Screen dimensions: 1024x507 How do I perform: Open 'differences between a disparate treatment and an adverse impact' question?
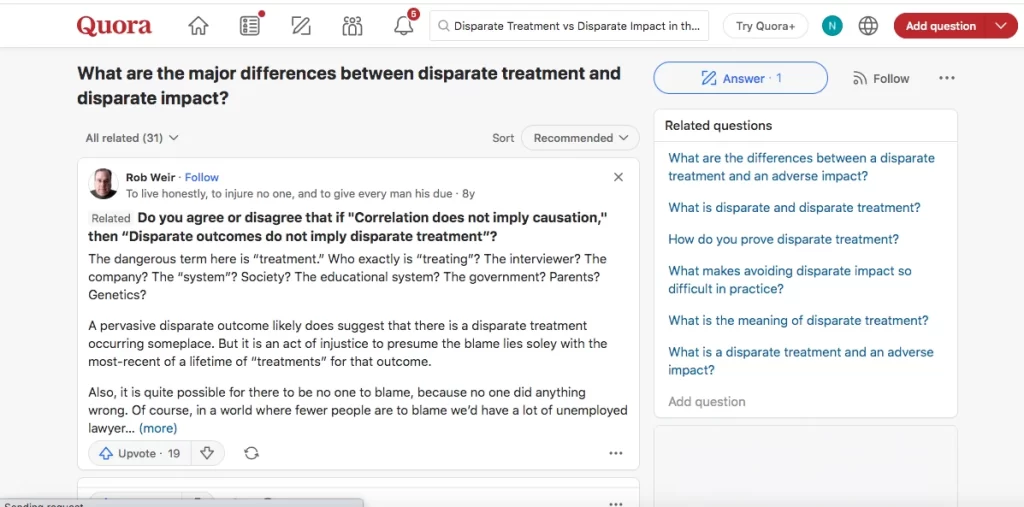tap(801, 167)
